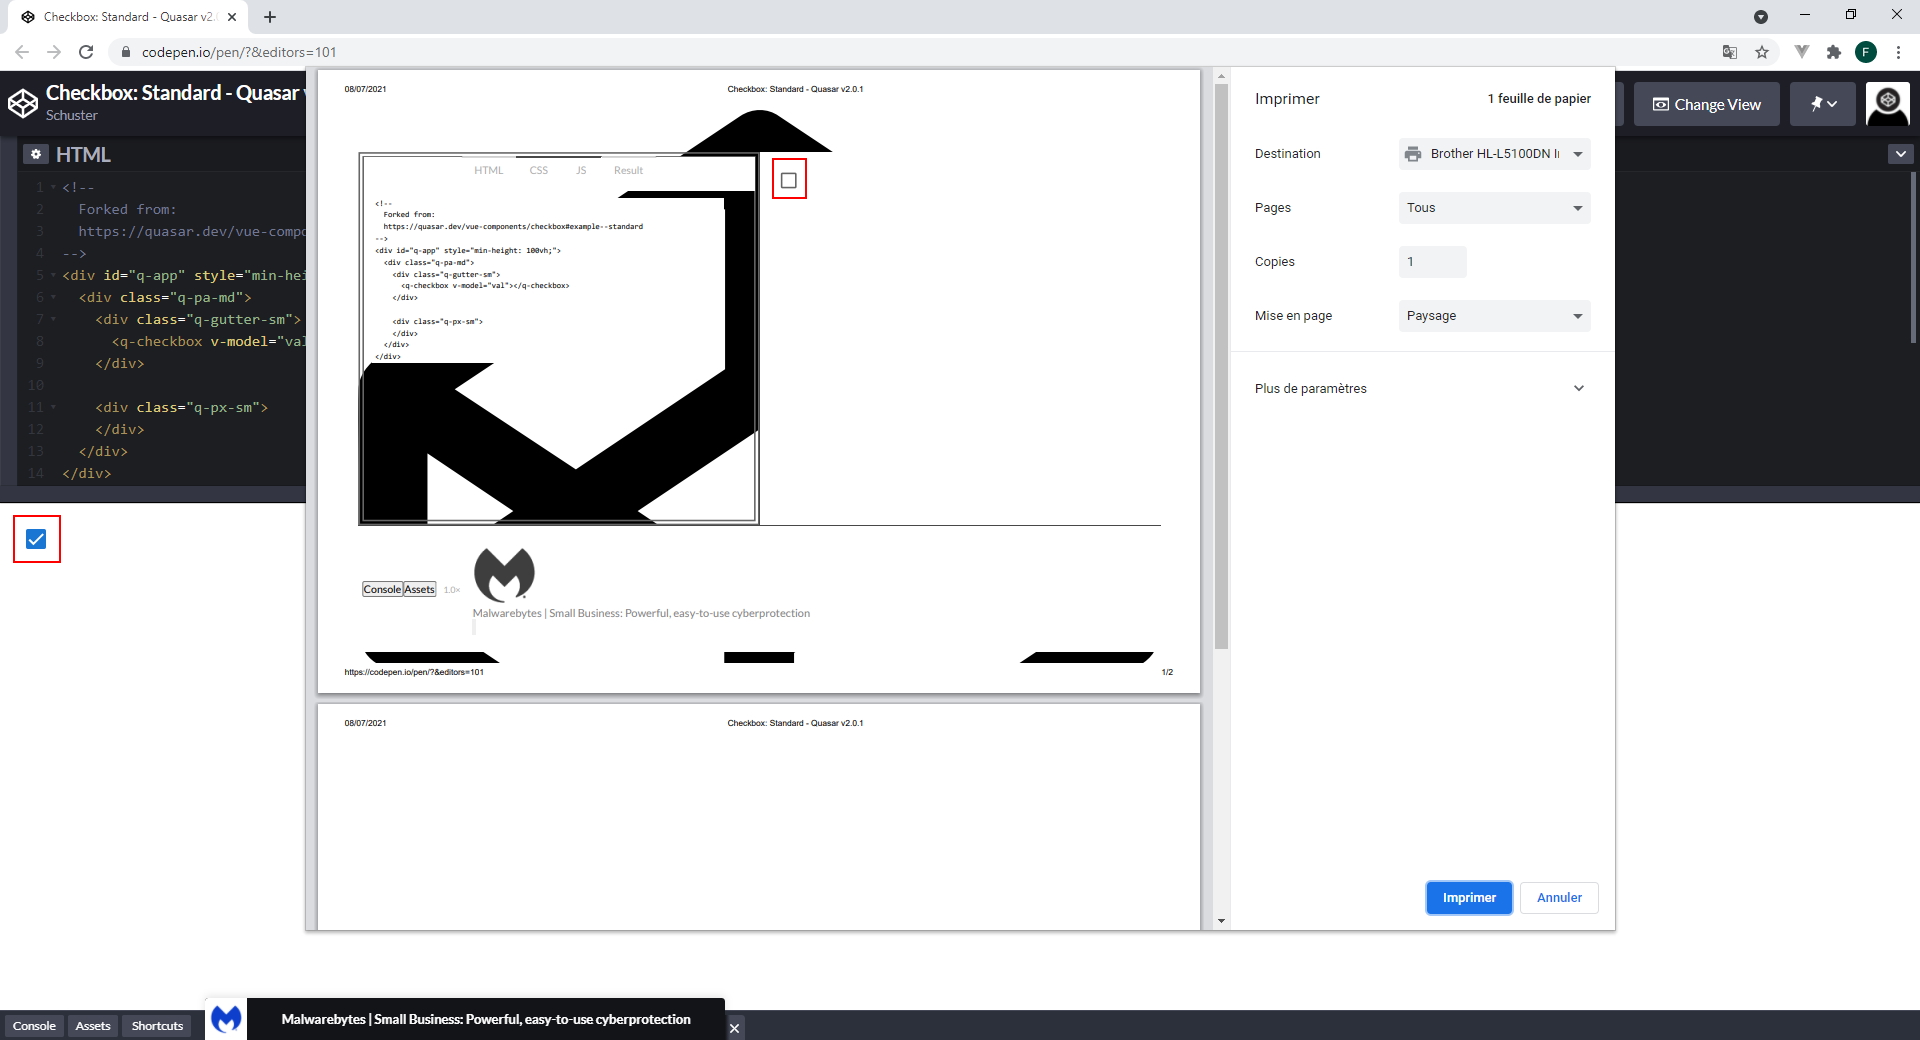Click the Imprimer button
Image resolution: width=1920 pixels, height=1040 pixels.
[1468, 897]
